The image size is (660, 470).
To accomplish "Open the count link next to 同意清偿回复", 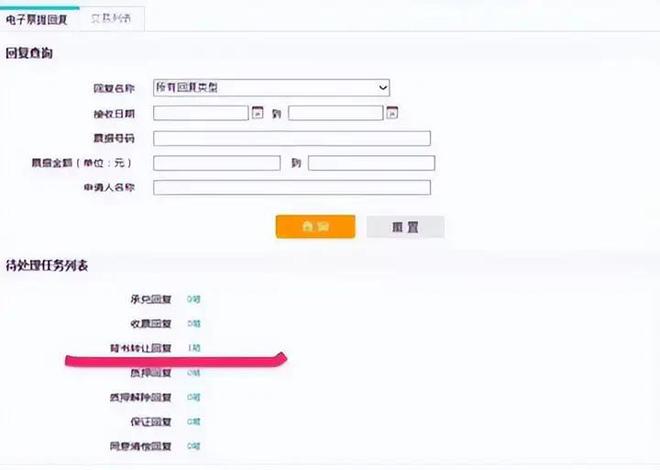I will (194, 446).
